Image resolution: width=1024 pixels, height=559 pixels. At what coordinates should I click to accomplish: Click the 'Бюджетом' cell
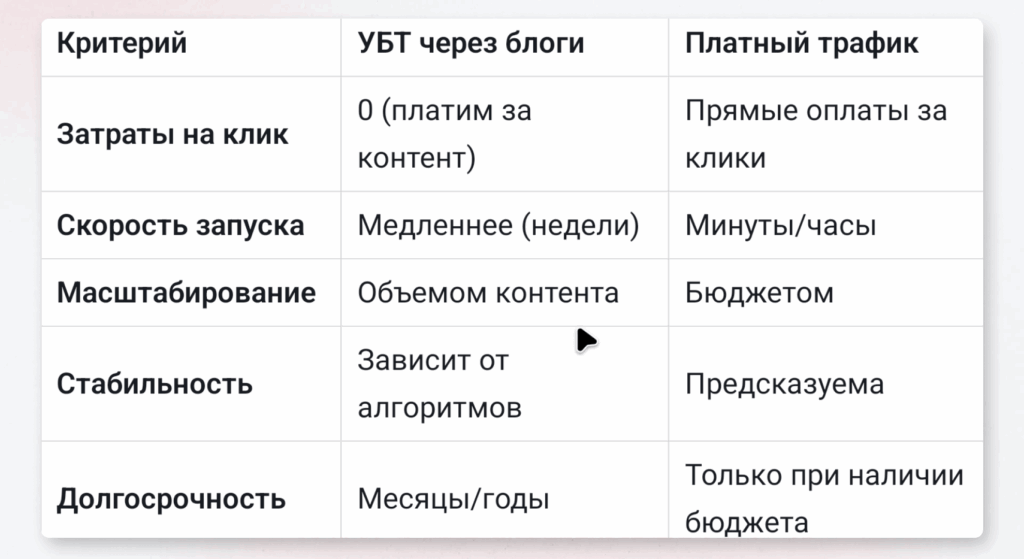pyautogui.click(x=759, y=293)
